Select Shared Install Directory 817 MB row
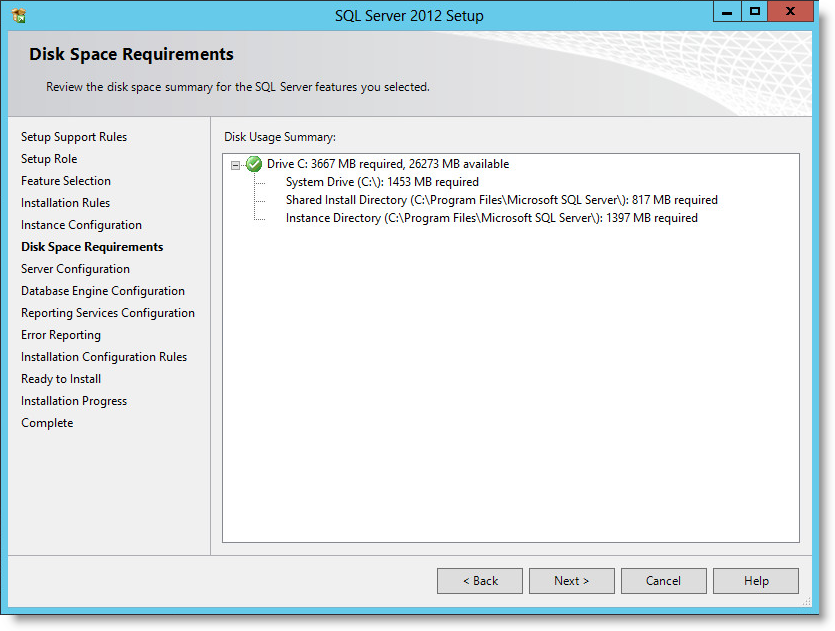Screen dimensions: 835x631 click(x=502, y=200)
